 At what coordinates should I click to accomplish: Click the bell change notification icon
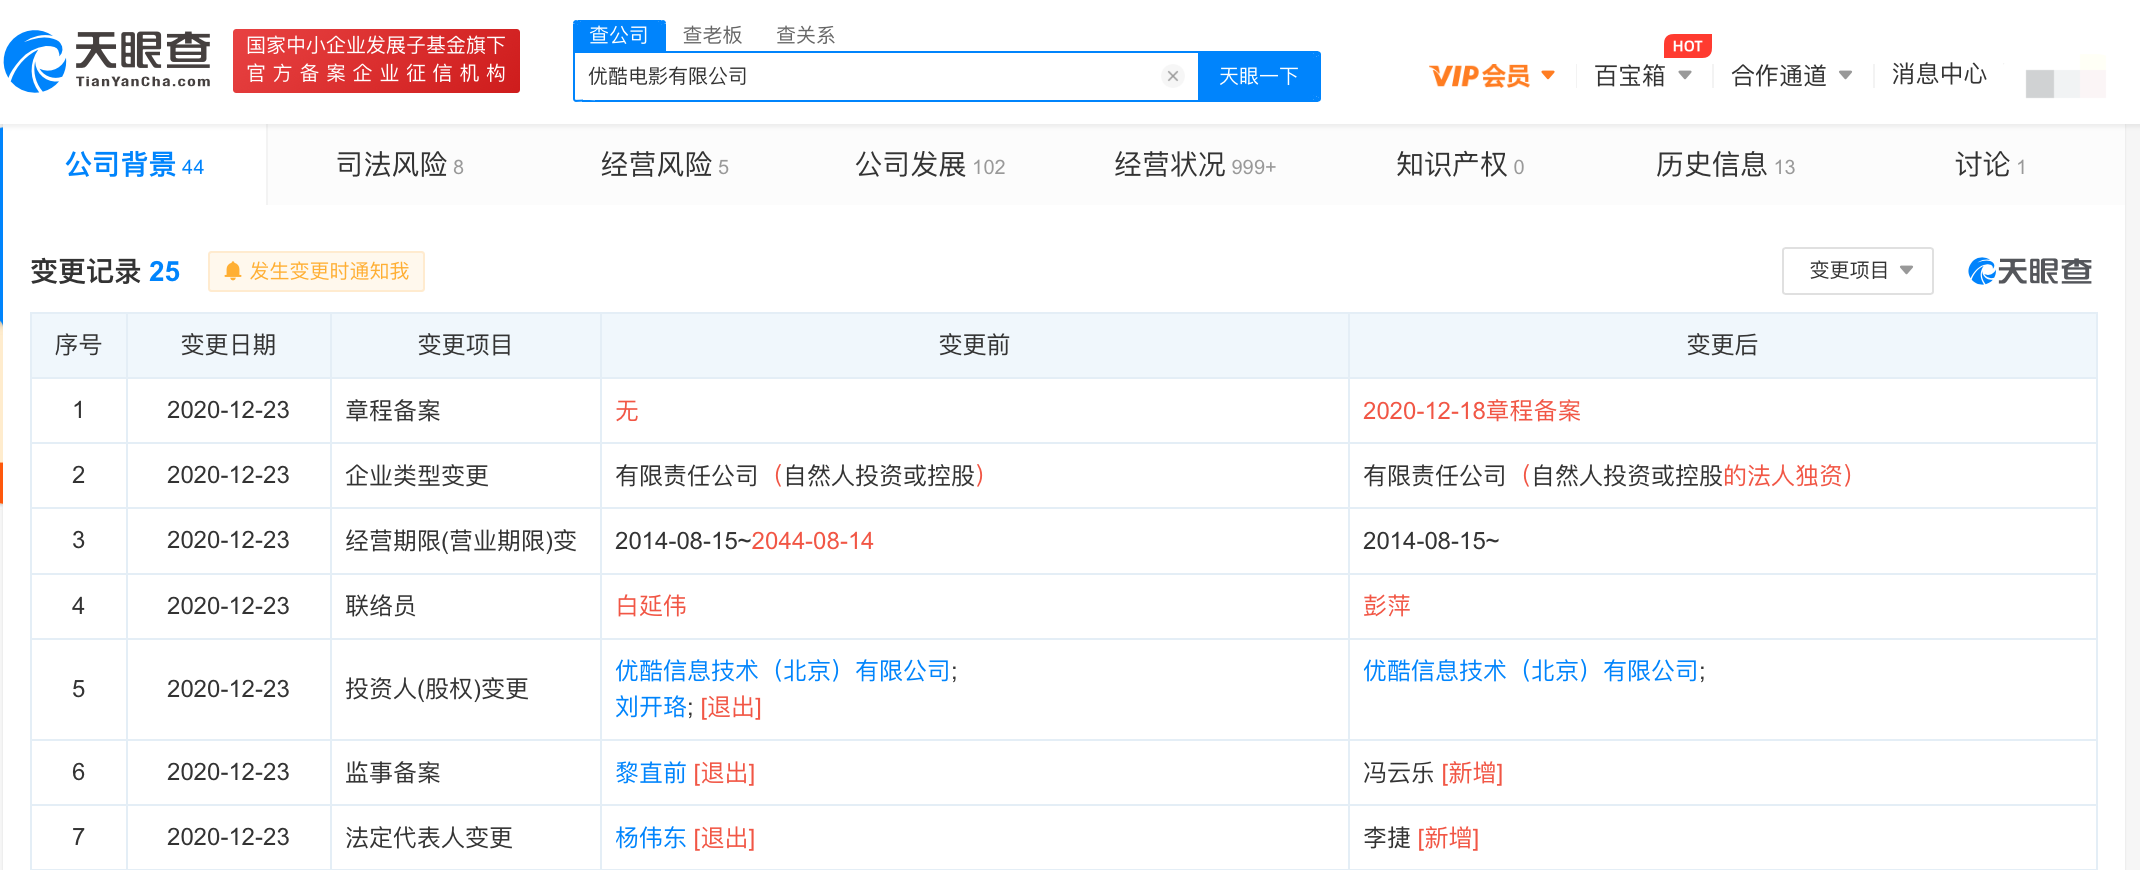point(232,271)
